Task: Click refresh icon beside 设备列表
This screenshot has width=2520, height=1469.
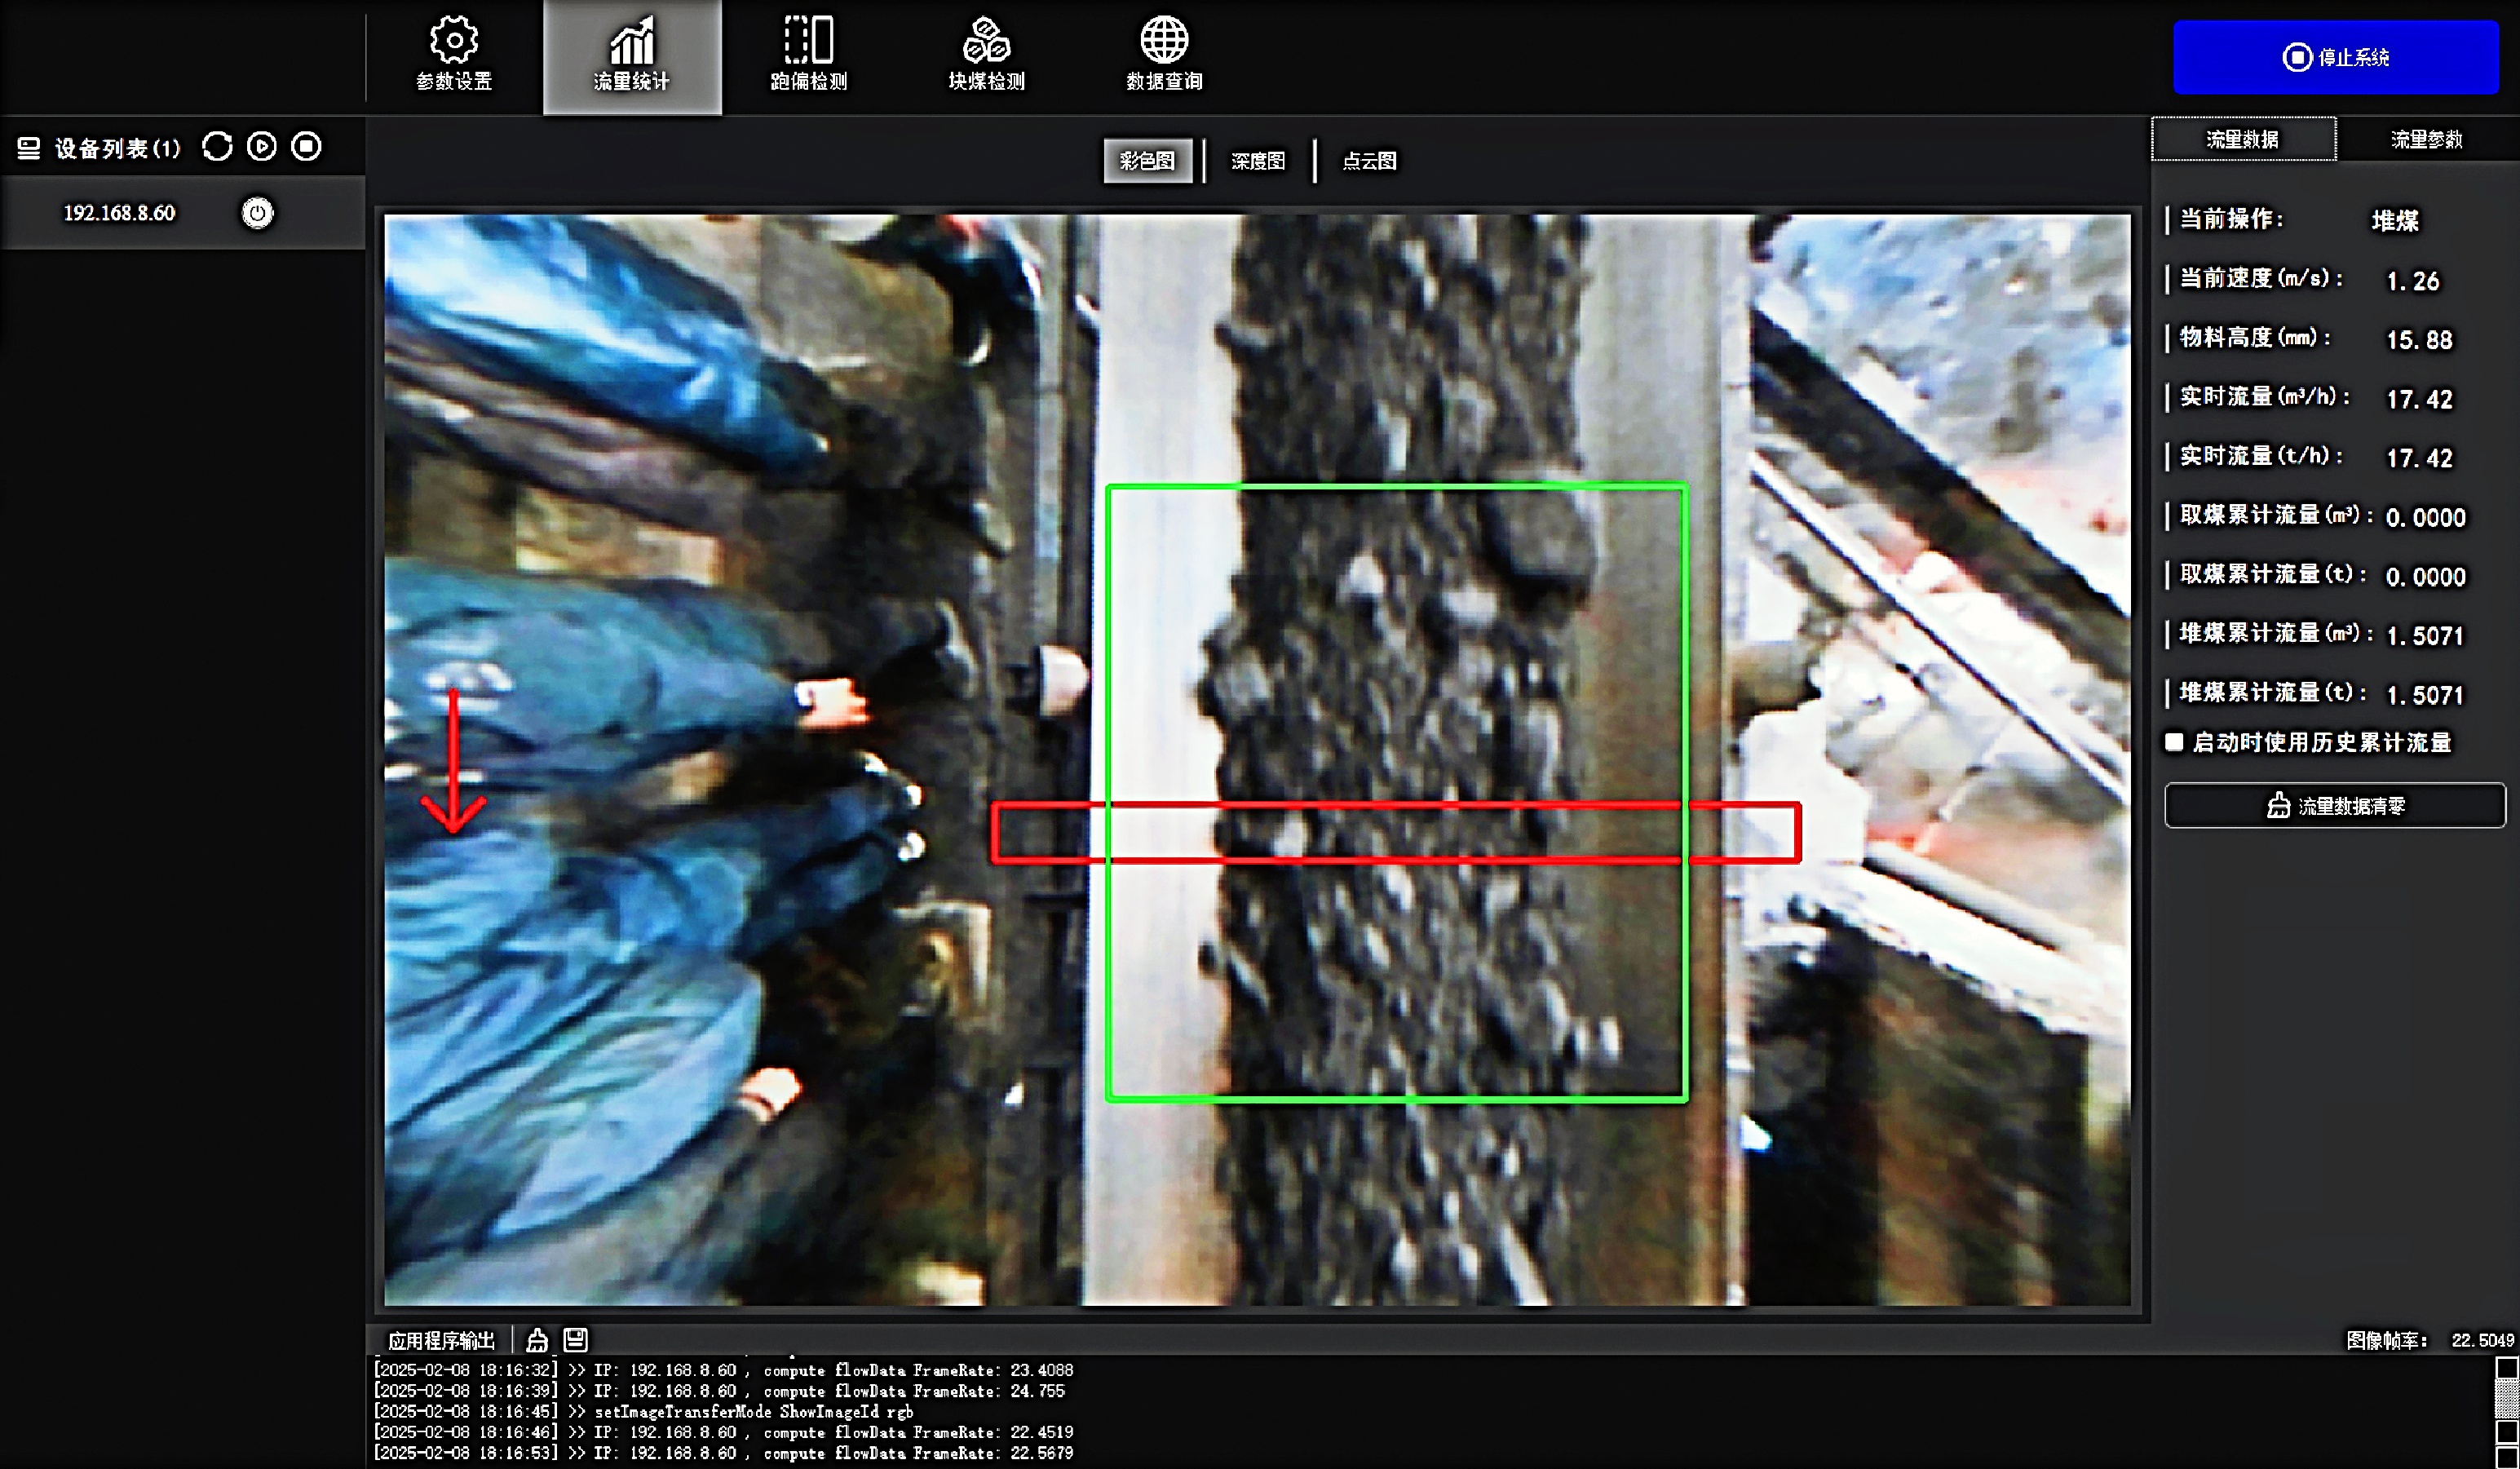Action: point(217,147)
